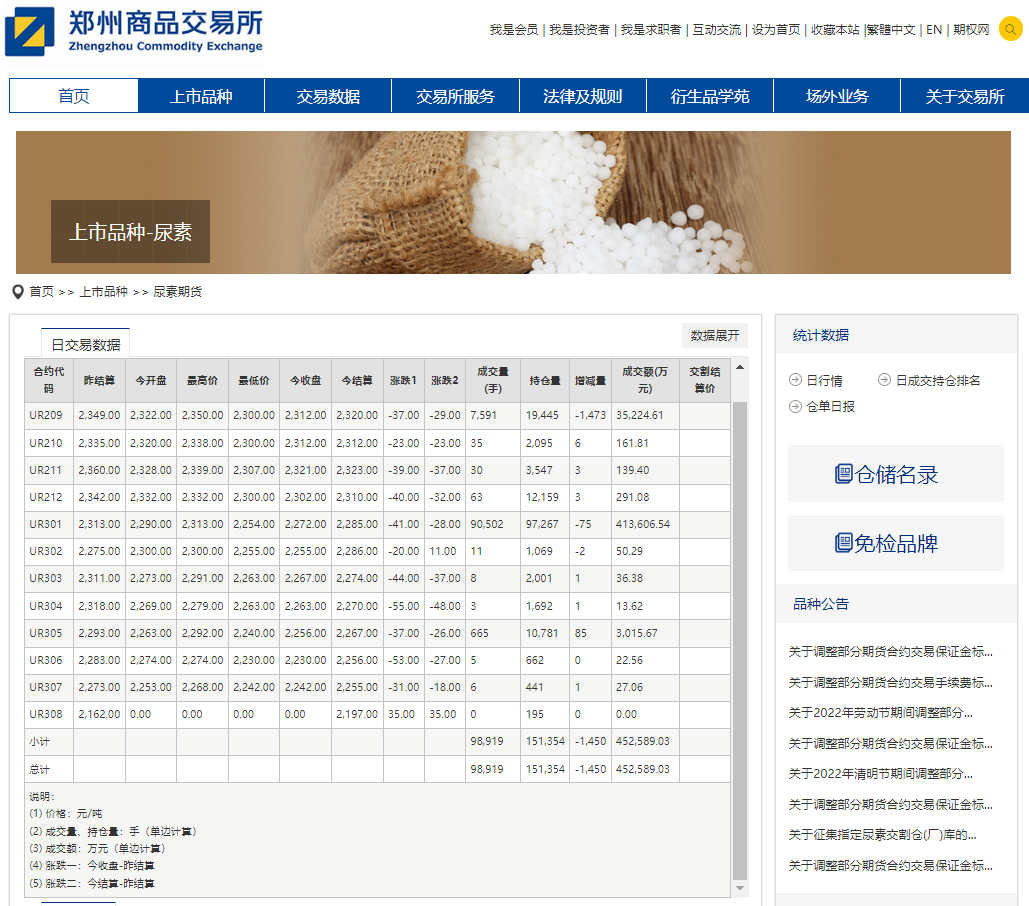Open the 法律及规则 navigation menu

point(582,96)
